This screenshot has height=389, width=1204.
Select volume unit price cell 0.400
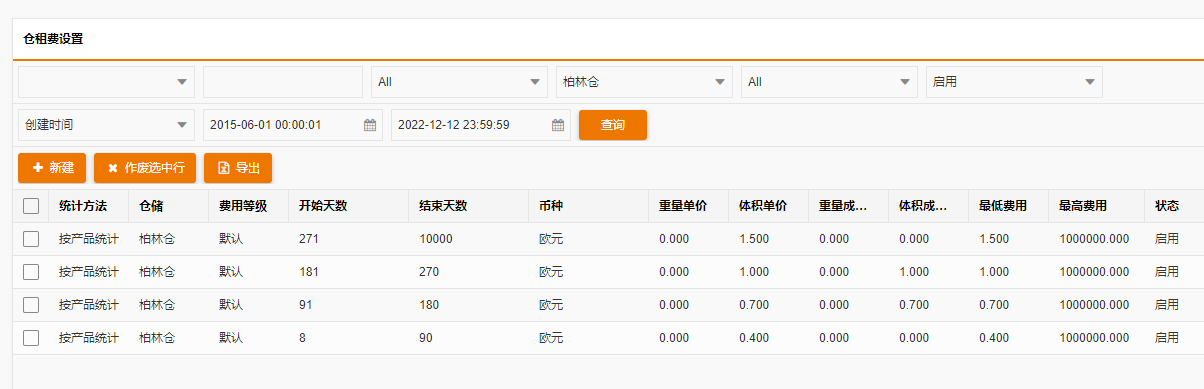(769, 338)
